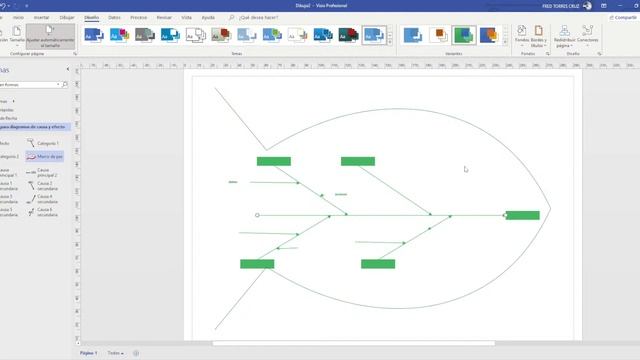Switch to the Revisar tab
The image size is (640, 360).
[164, 18]
